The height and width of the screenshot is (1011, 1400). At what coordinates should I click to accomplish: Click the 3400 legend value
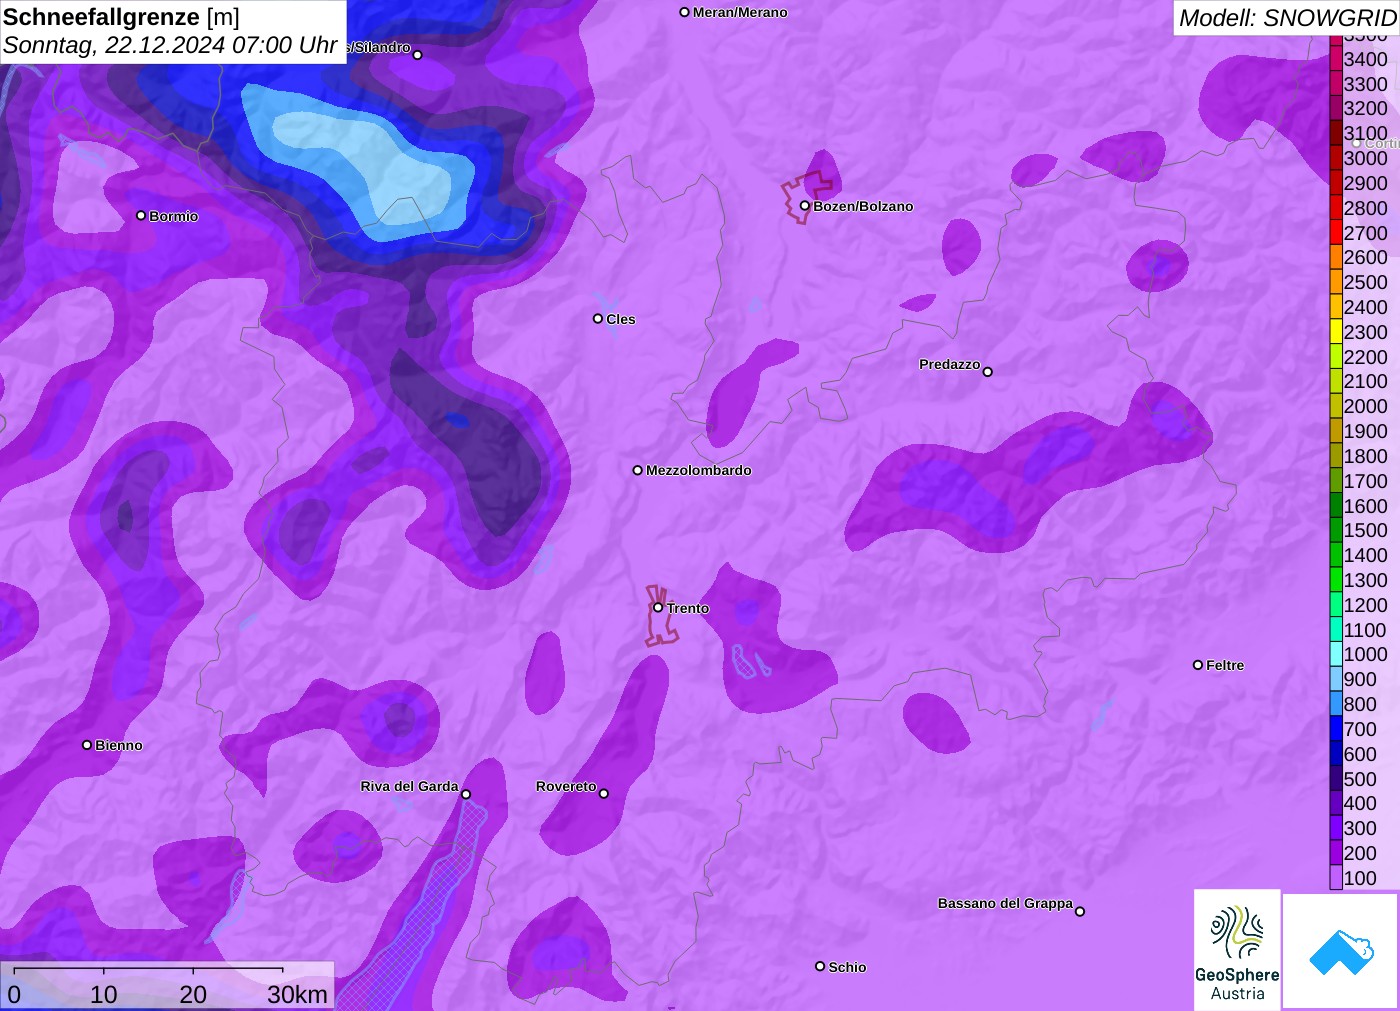pyautogui.click(x=1365, y=59)
